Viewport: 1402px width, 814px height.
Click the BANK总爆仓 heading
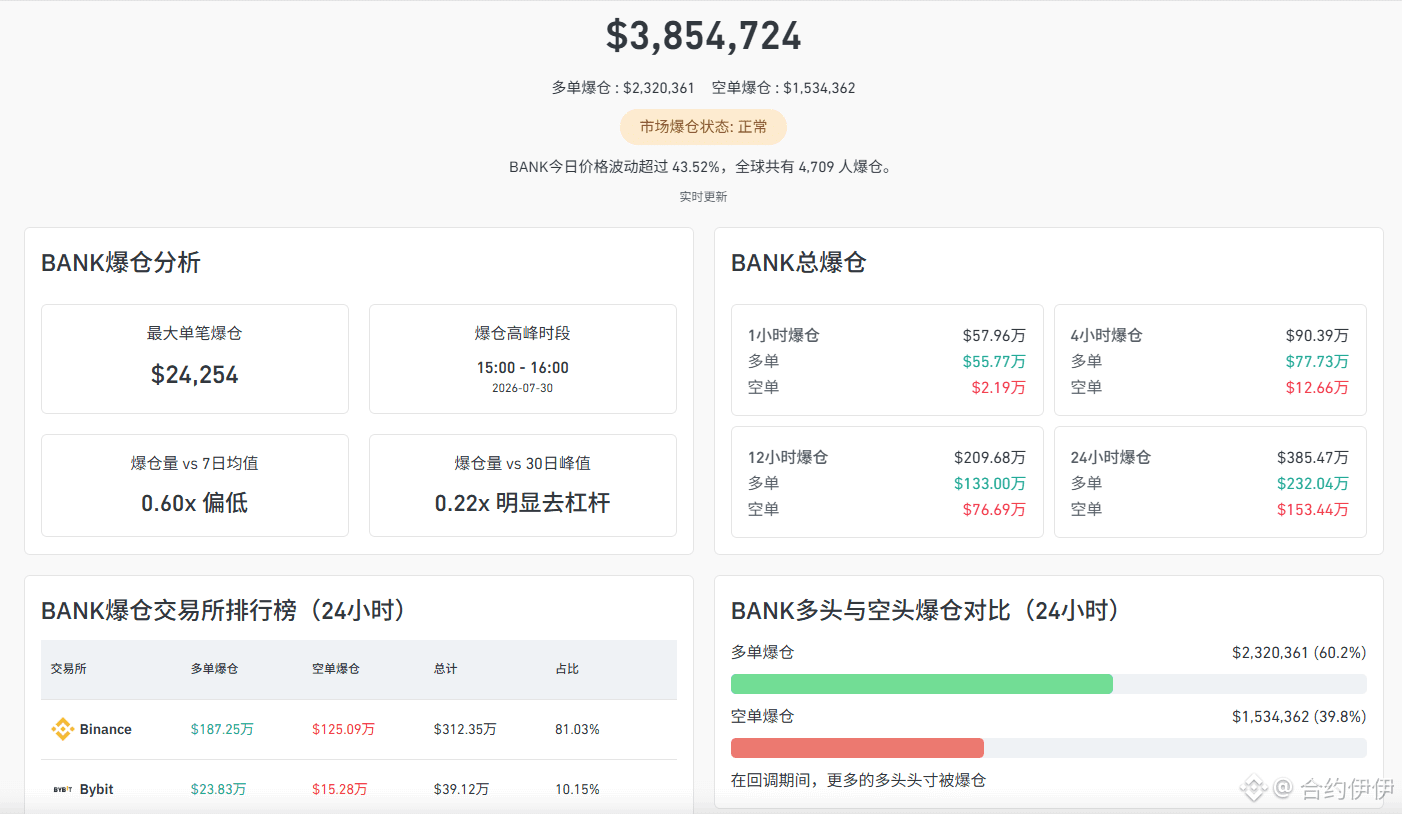tap(798, 263)
